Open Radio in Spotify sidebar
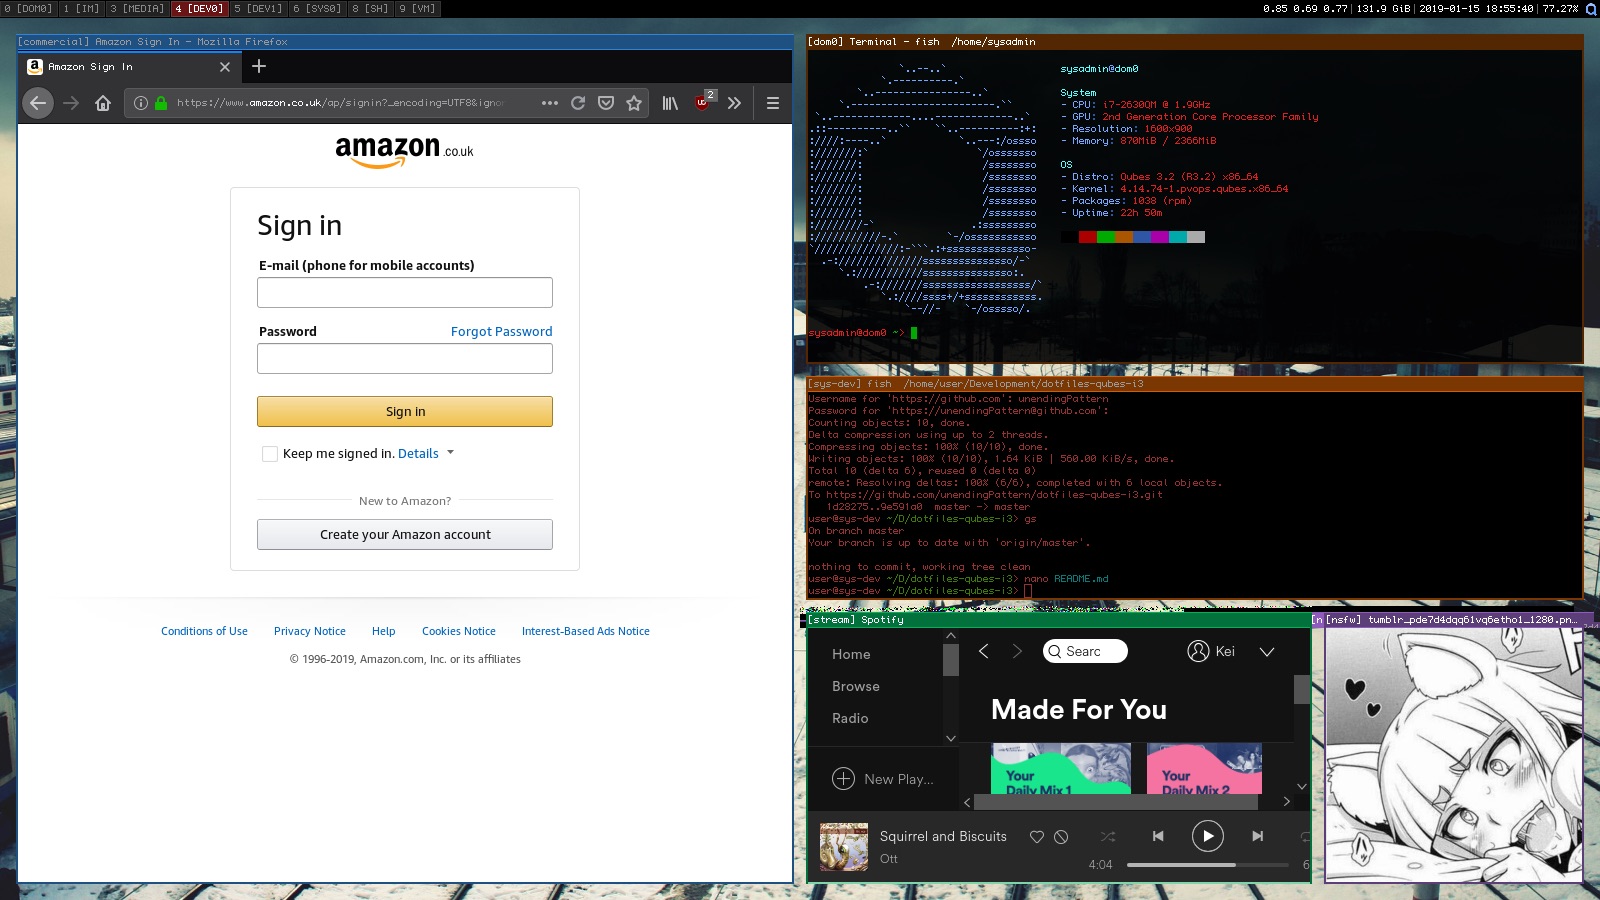Image resolution: width=1600 pixels, height=900 pixels. coord(850,718)
